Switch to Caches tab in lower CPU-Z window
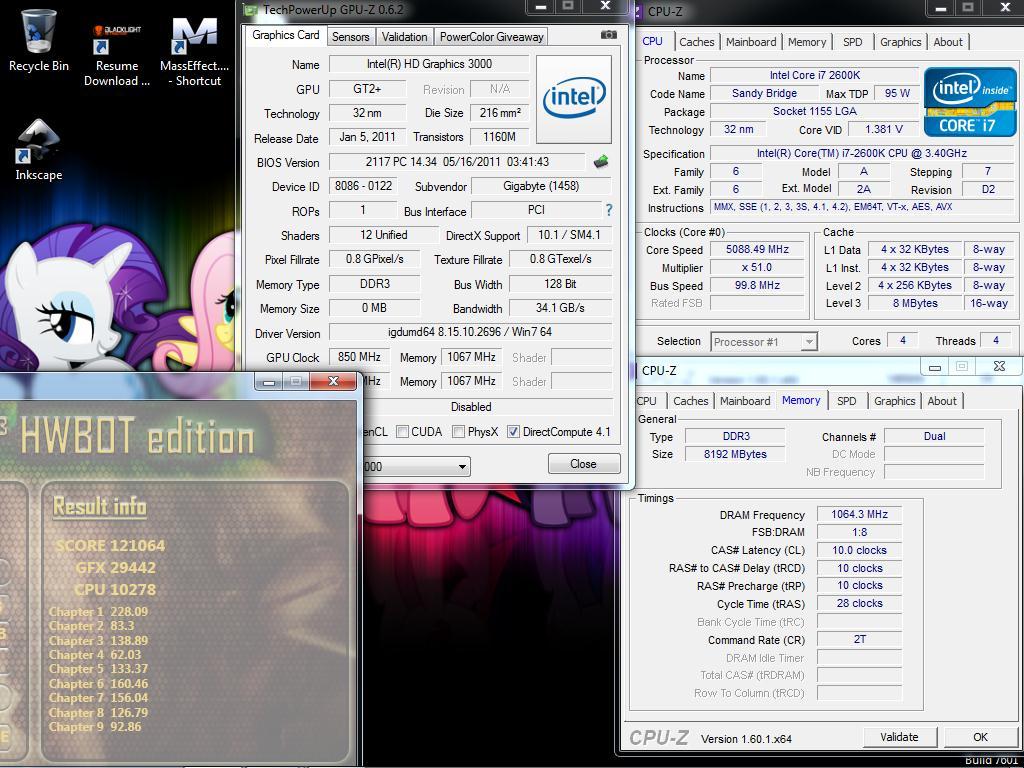The height and width of the screenshot is (768, 1024). pos(690,401)
